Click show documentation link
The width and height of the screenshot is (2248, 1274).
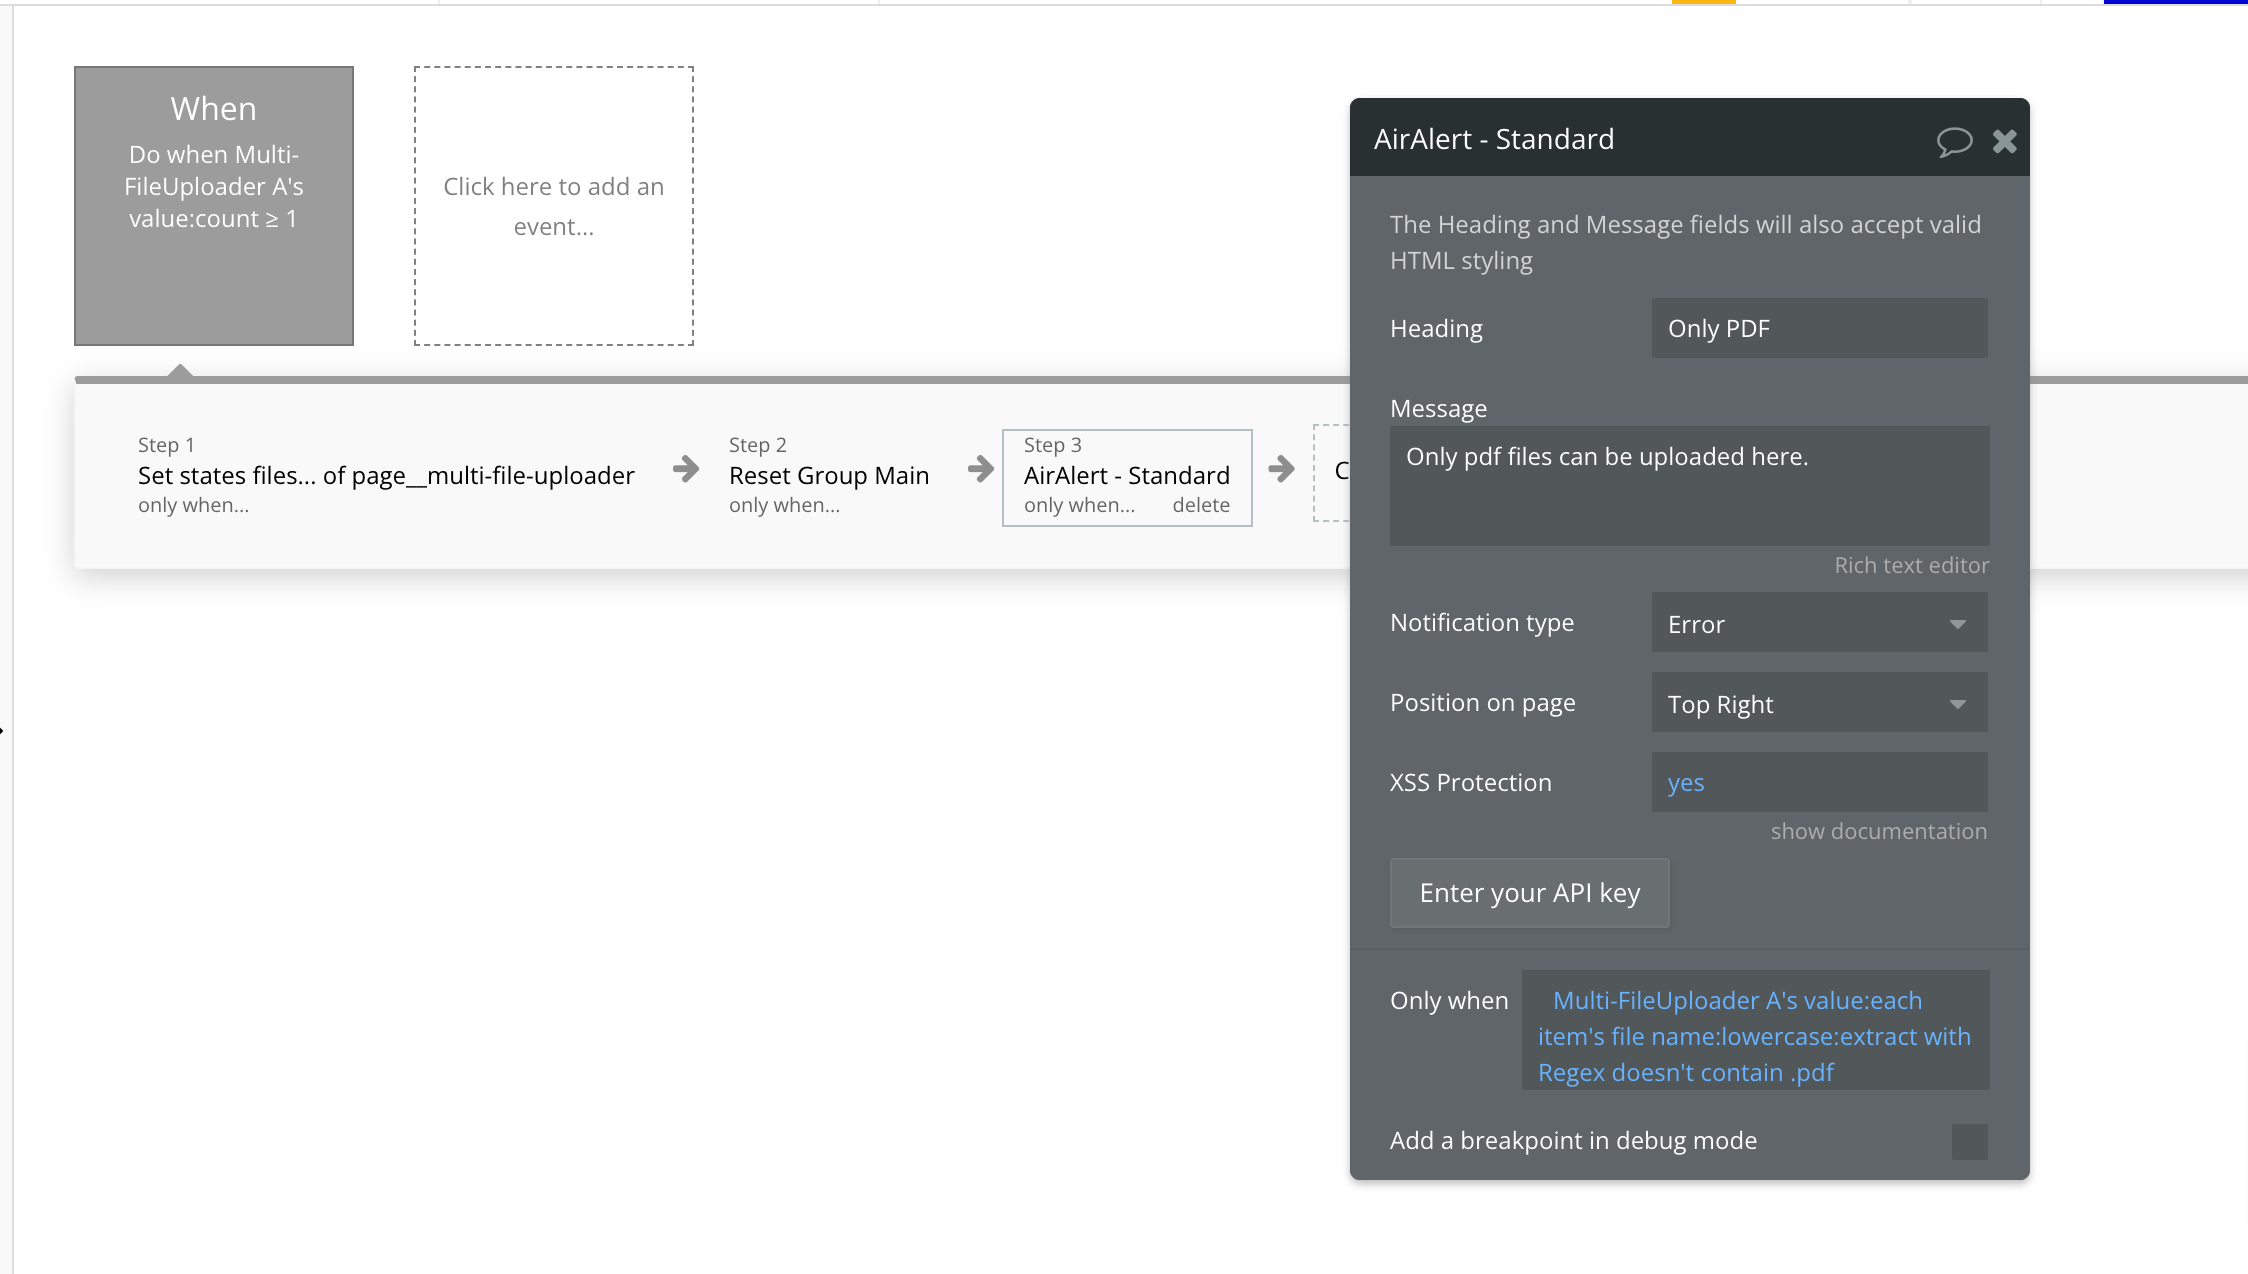[x=1878, y=832]
